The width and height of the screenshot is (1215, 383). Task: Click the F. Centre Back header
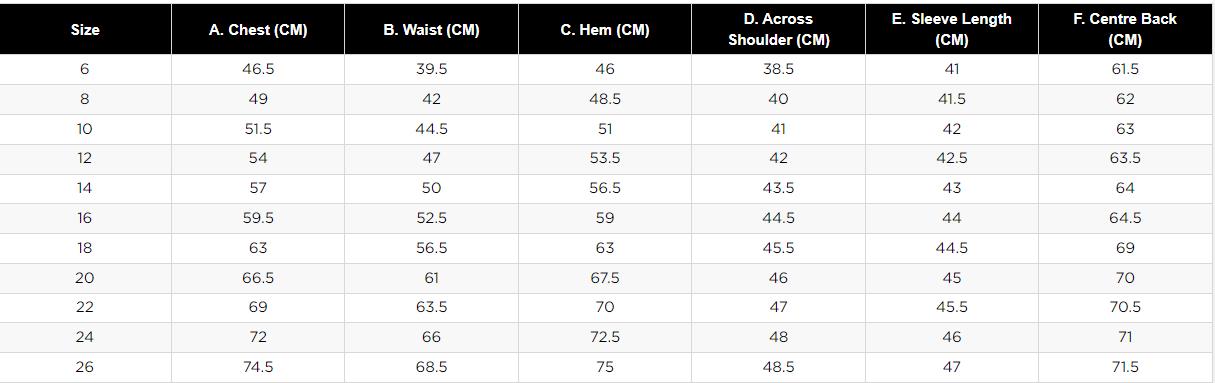click(x=1125, y=30)
